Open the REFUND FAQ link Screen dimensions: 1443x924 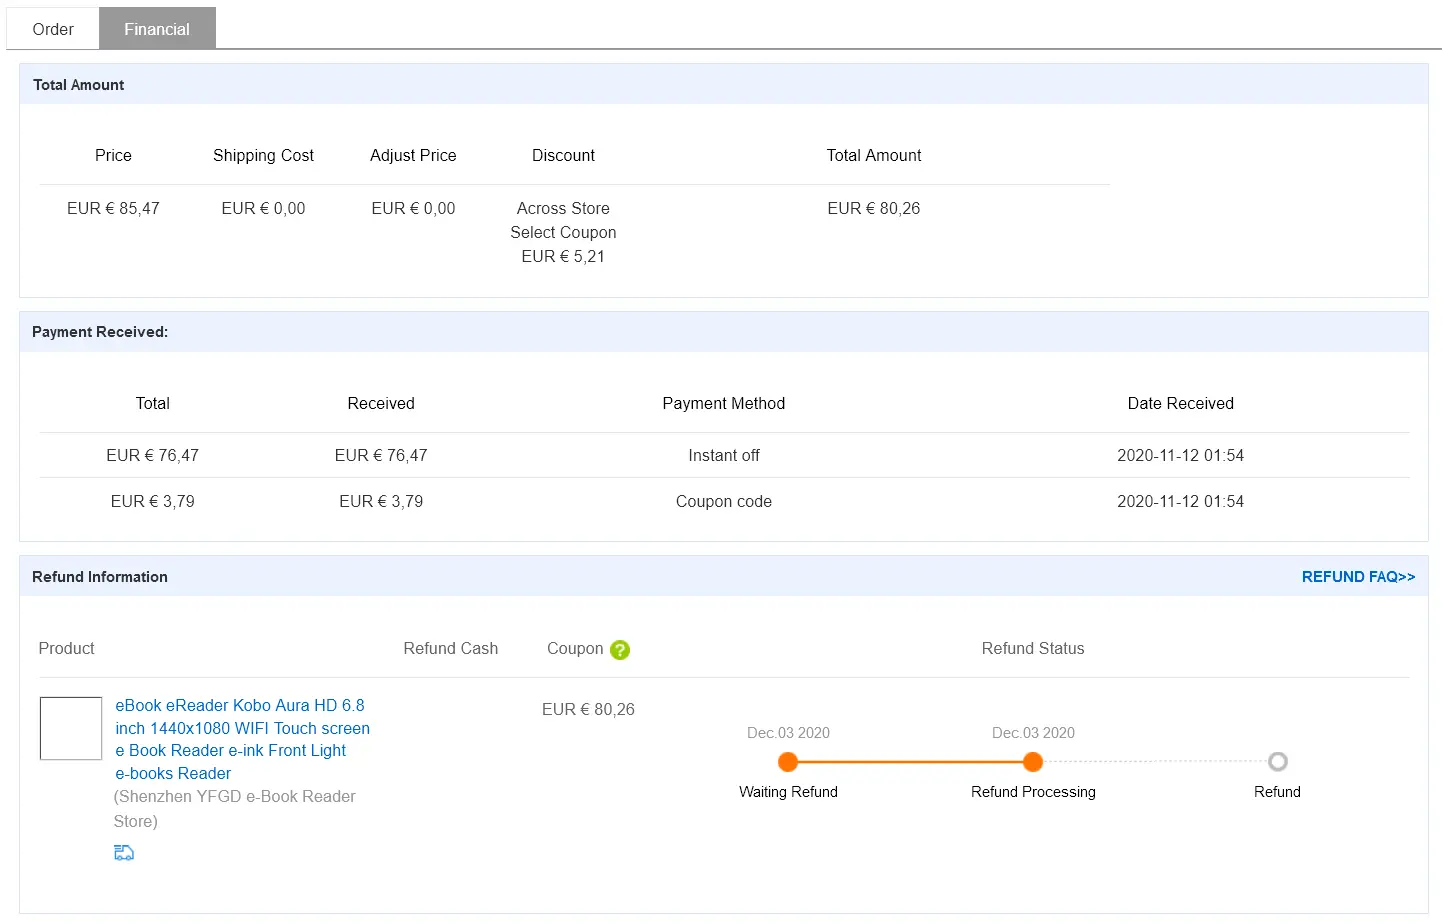tap(1358, 577)
